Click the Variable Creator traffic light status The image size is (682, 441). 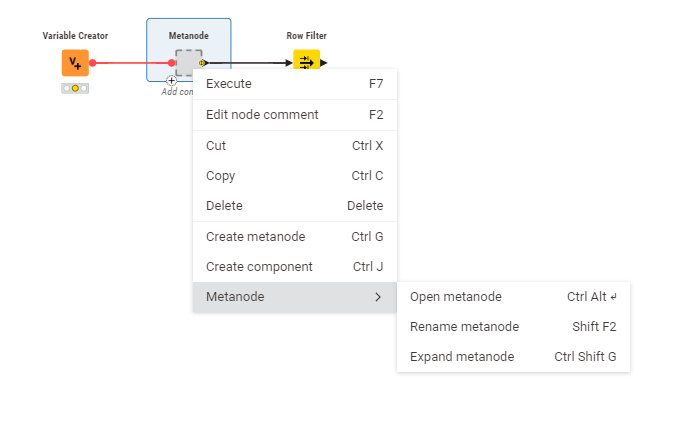pyautogui.click(x=75, y=88)
